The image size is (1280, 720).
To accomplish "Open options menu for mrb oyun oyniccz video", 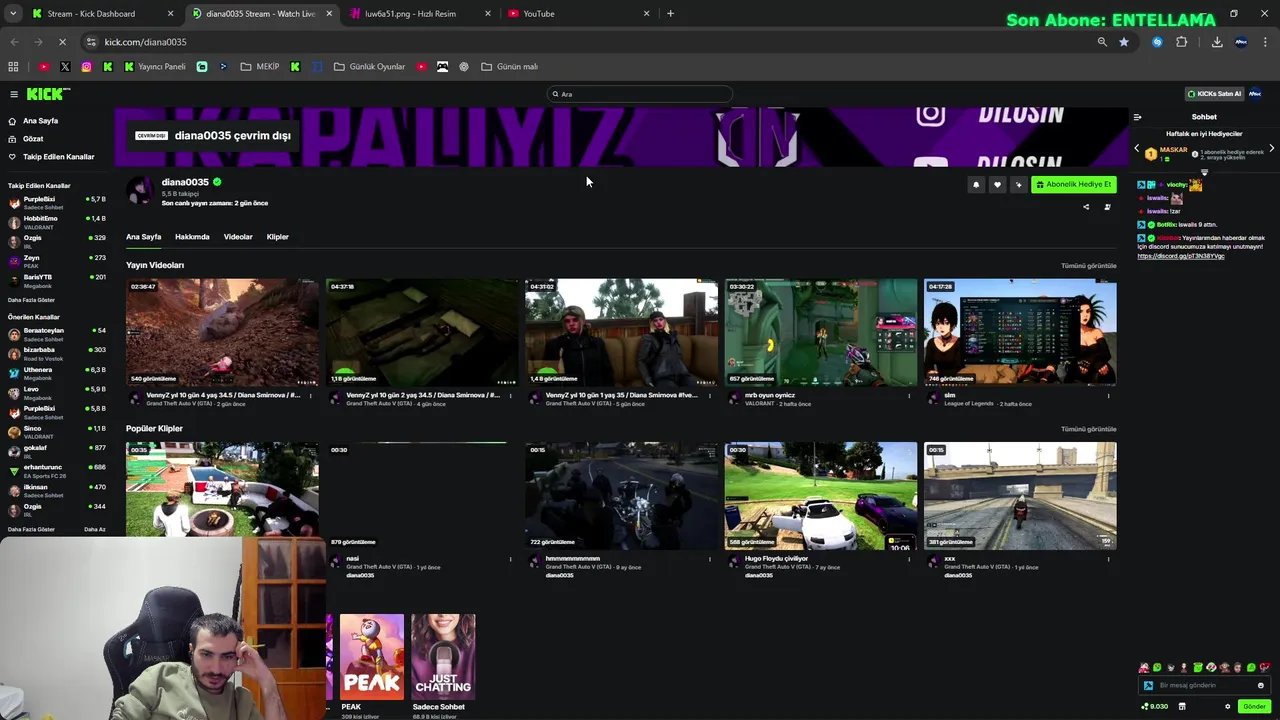I will [909, 396].
